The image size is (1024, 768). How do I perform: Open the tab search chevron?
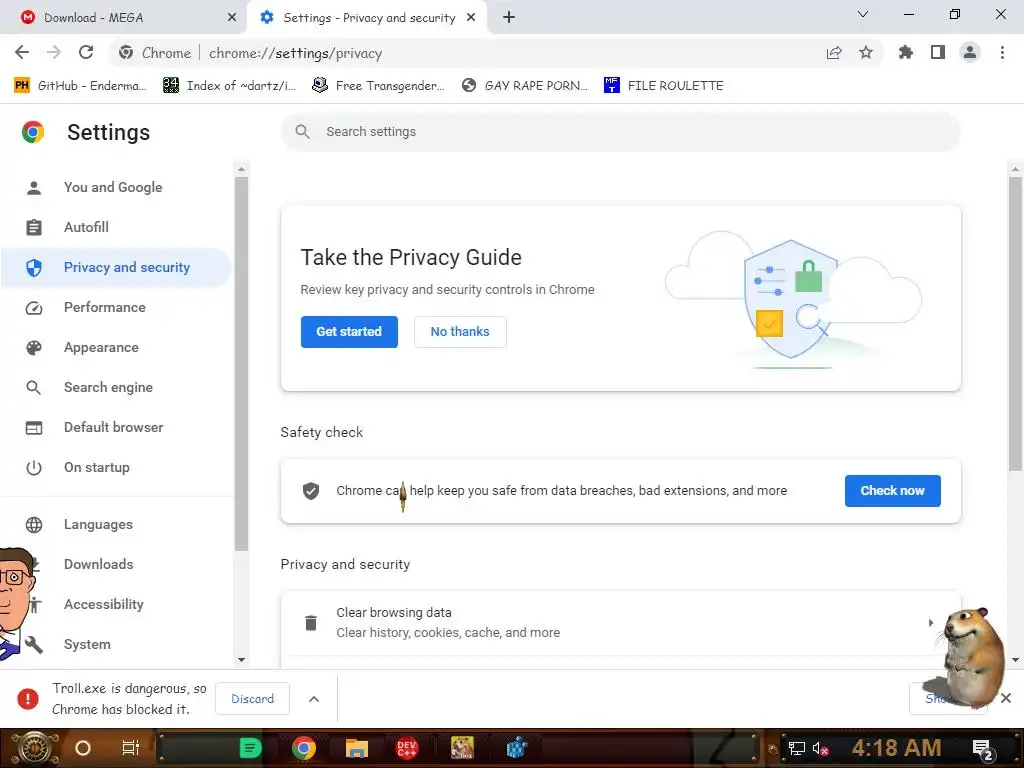point(863,14)
